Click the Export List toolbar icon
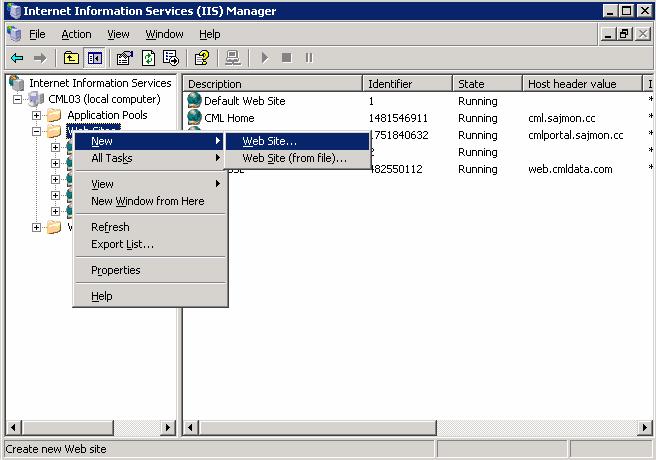 coord(171,58)
